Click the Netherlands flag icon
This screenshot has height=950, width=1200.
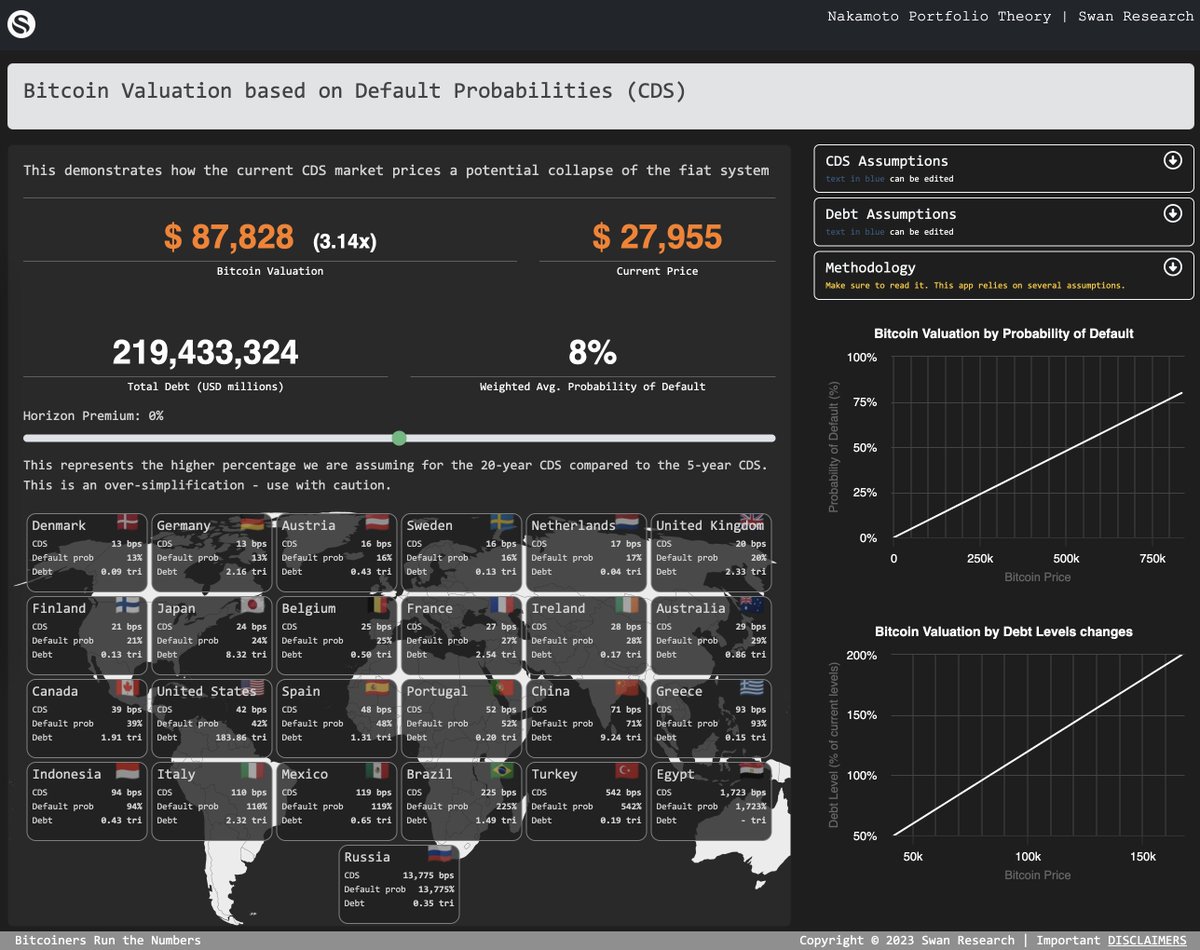pos(628,522)
